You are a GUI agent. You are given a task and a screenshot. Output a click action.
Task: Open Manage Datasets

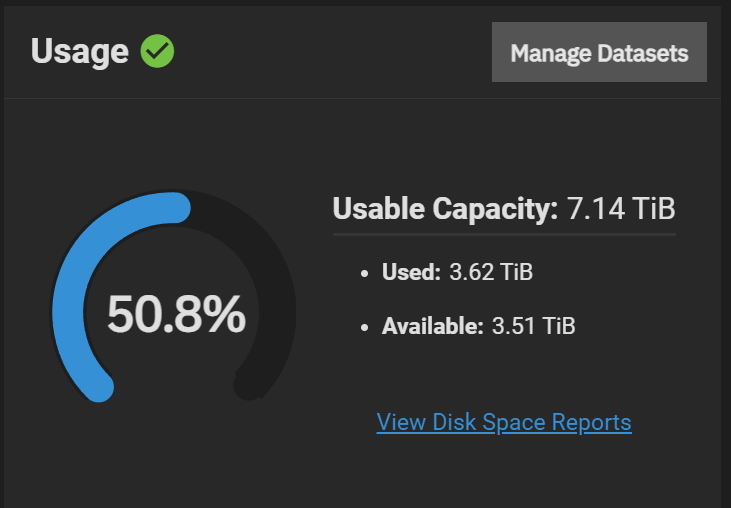[599, 52]
